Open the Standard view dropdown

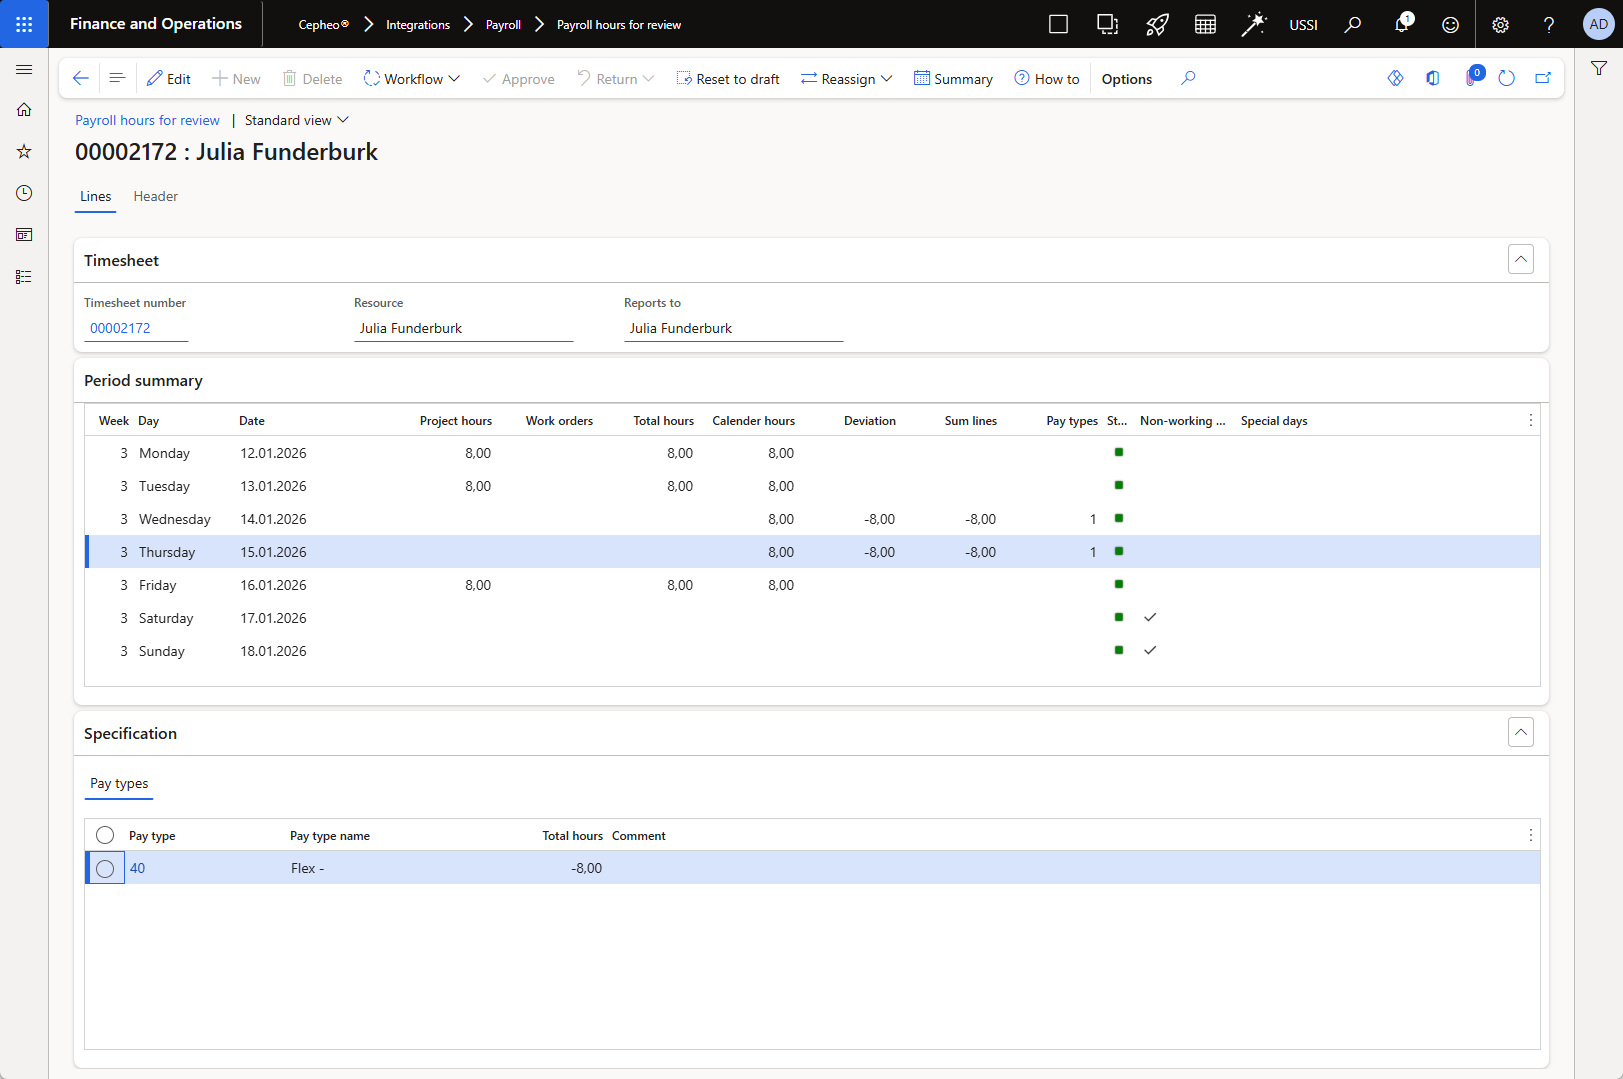pos(297,120)
